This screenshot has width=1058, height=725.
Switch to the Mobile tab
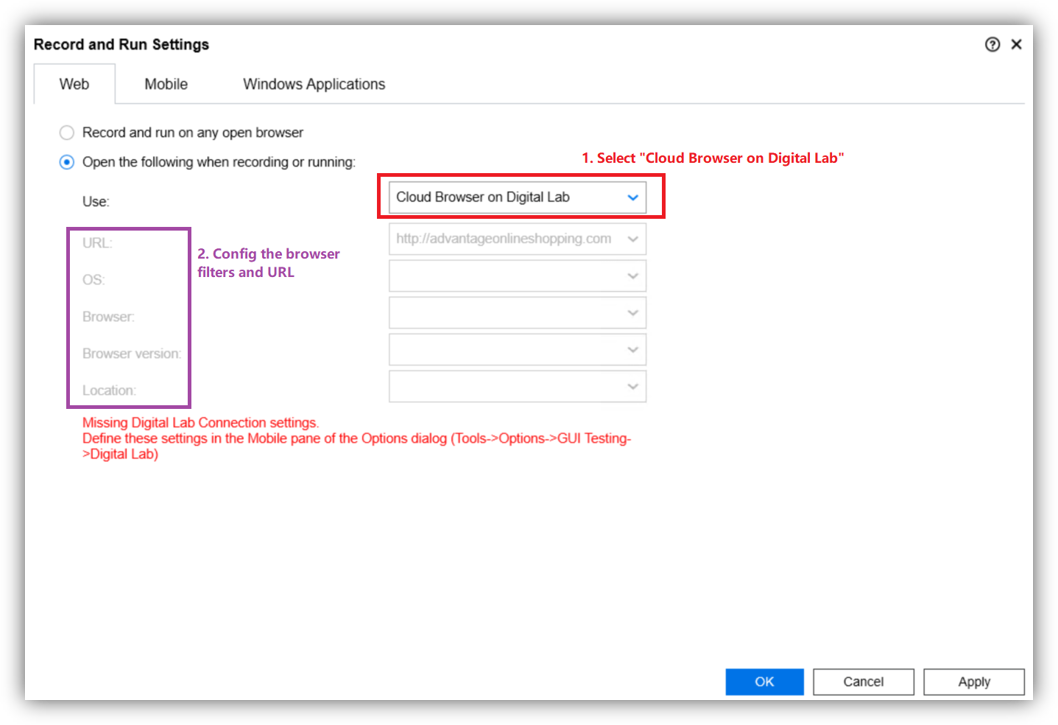coord(166,84)
